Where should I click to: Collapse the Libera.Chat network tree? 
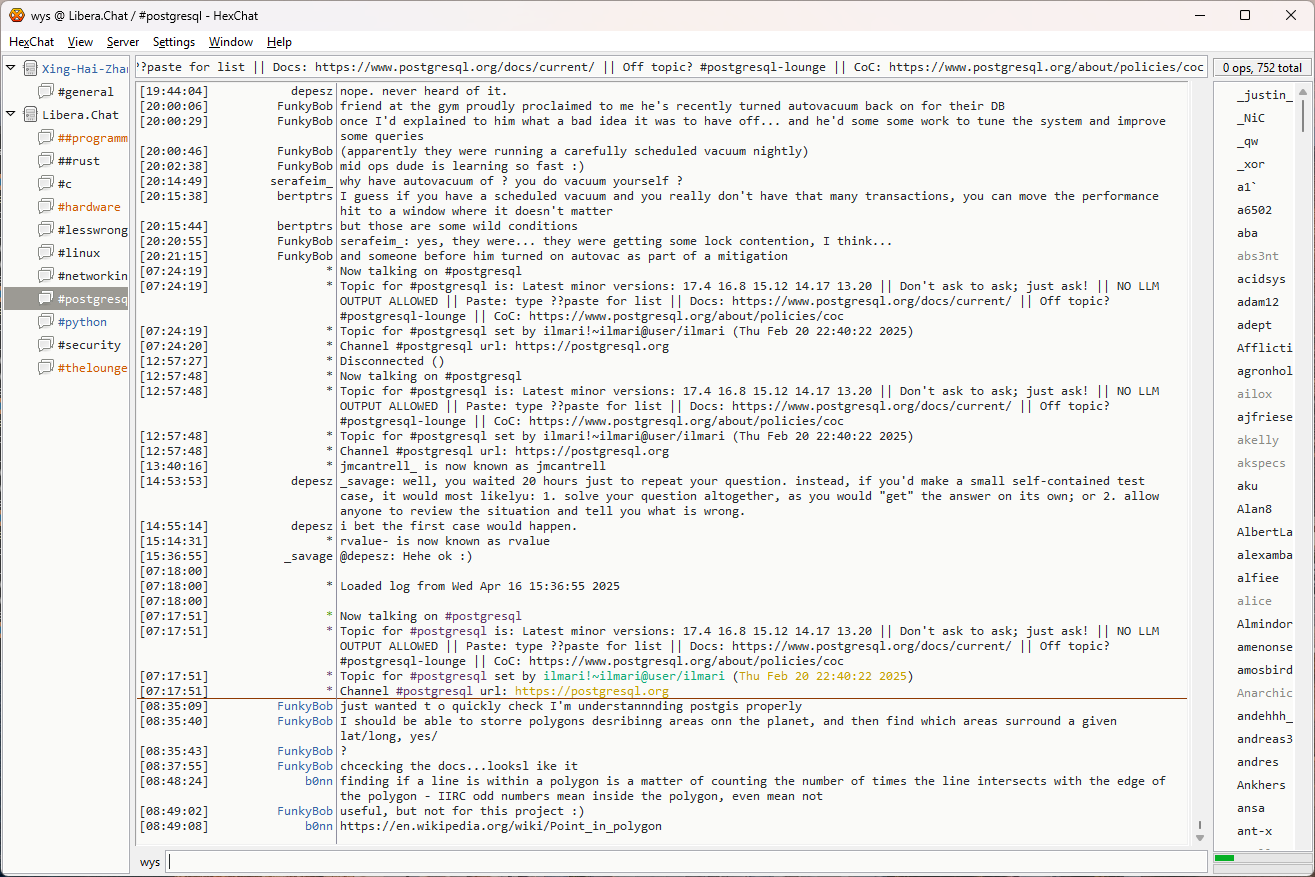[x=11, y=115]
